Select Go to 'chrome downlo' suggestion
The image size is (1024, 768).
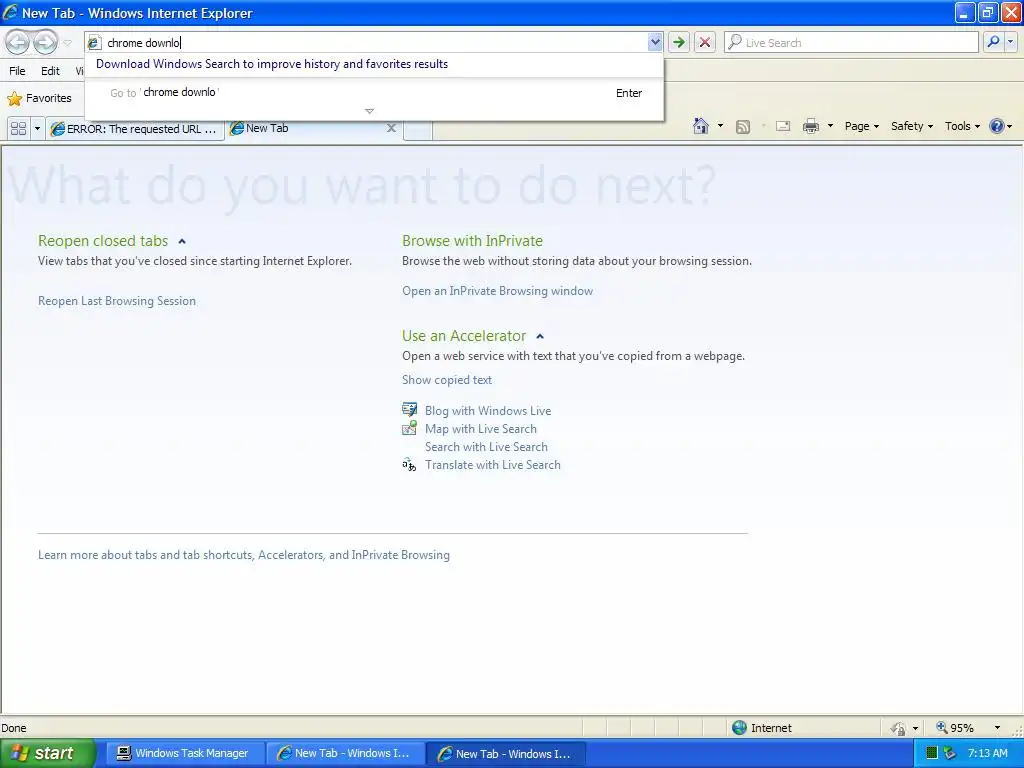click(x=374, y=93)
